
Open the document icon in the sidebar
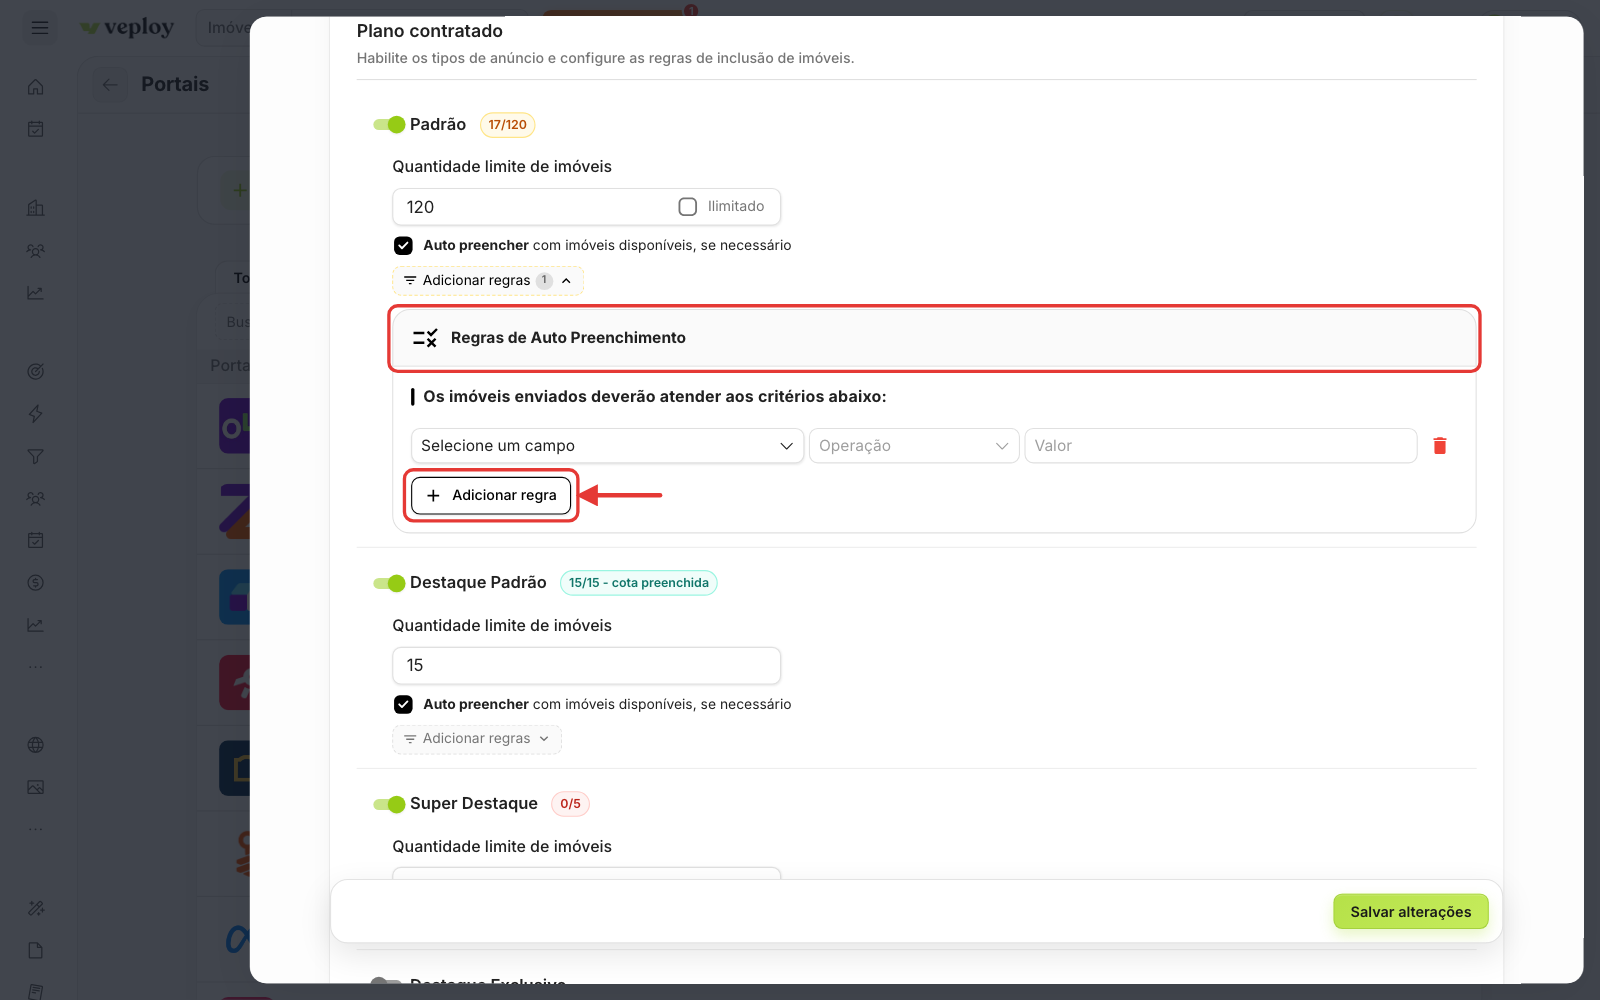pyautogui.click(x=36, y=950)
